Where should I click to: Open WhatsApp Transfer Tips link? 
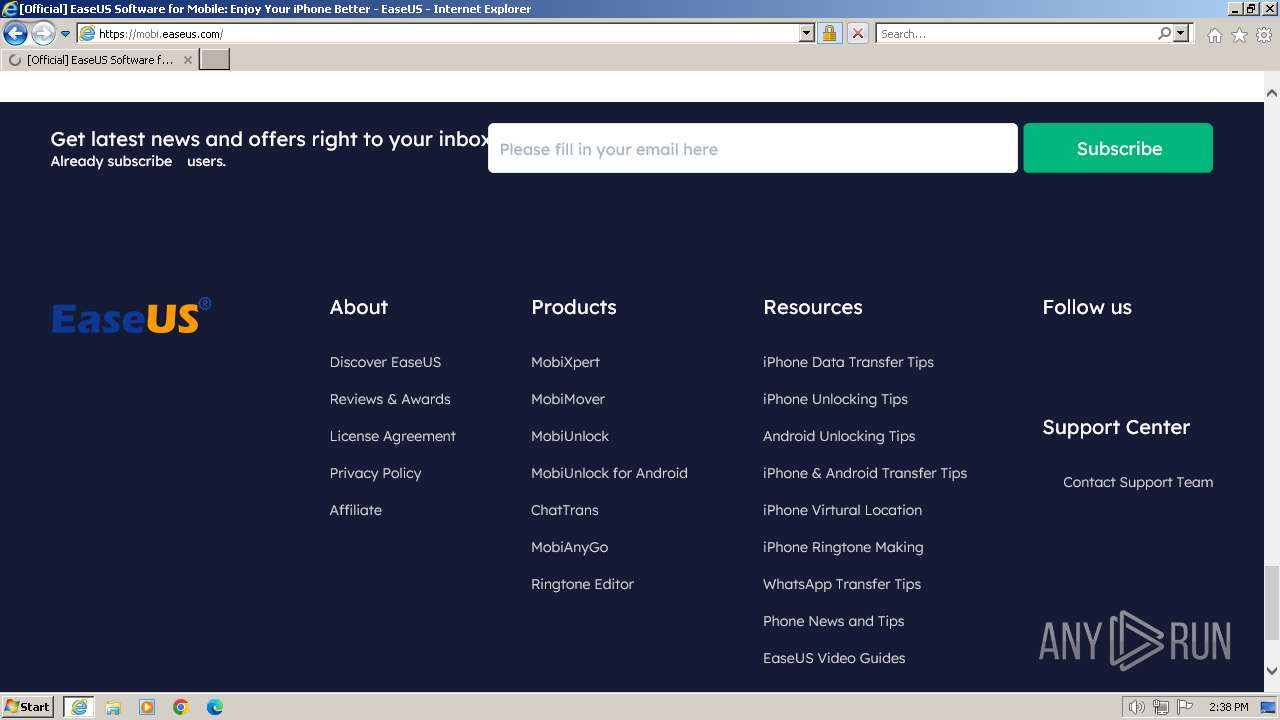click(842, 584)
